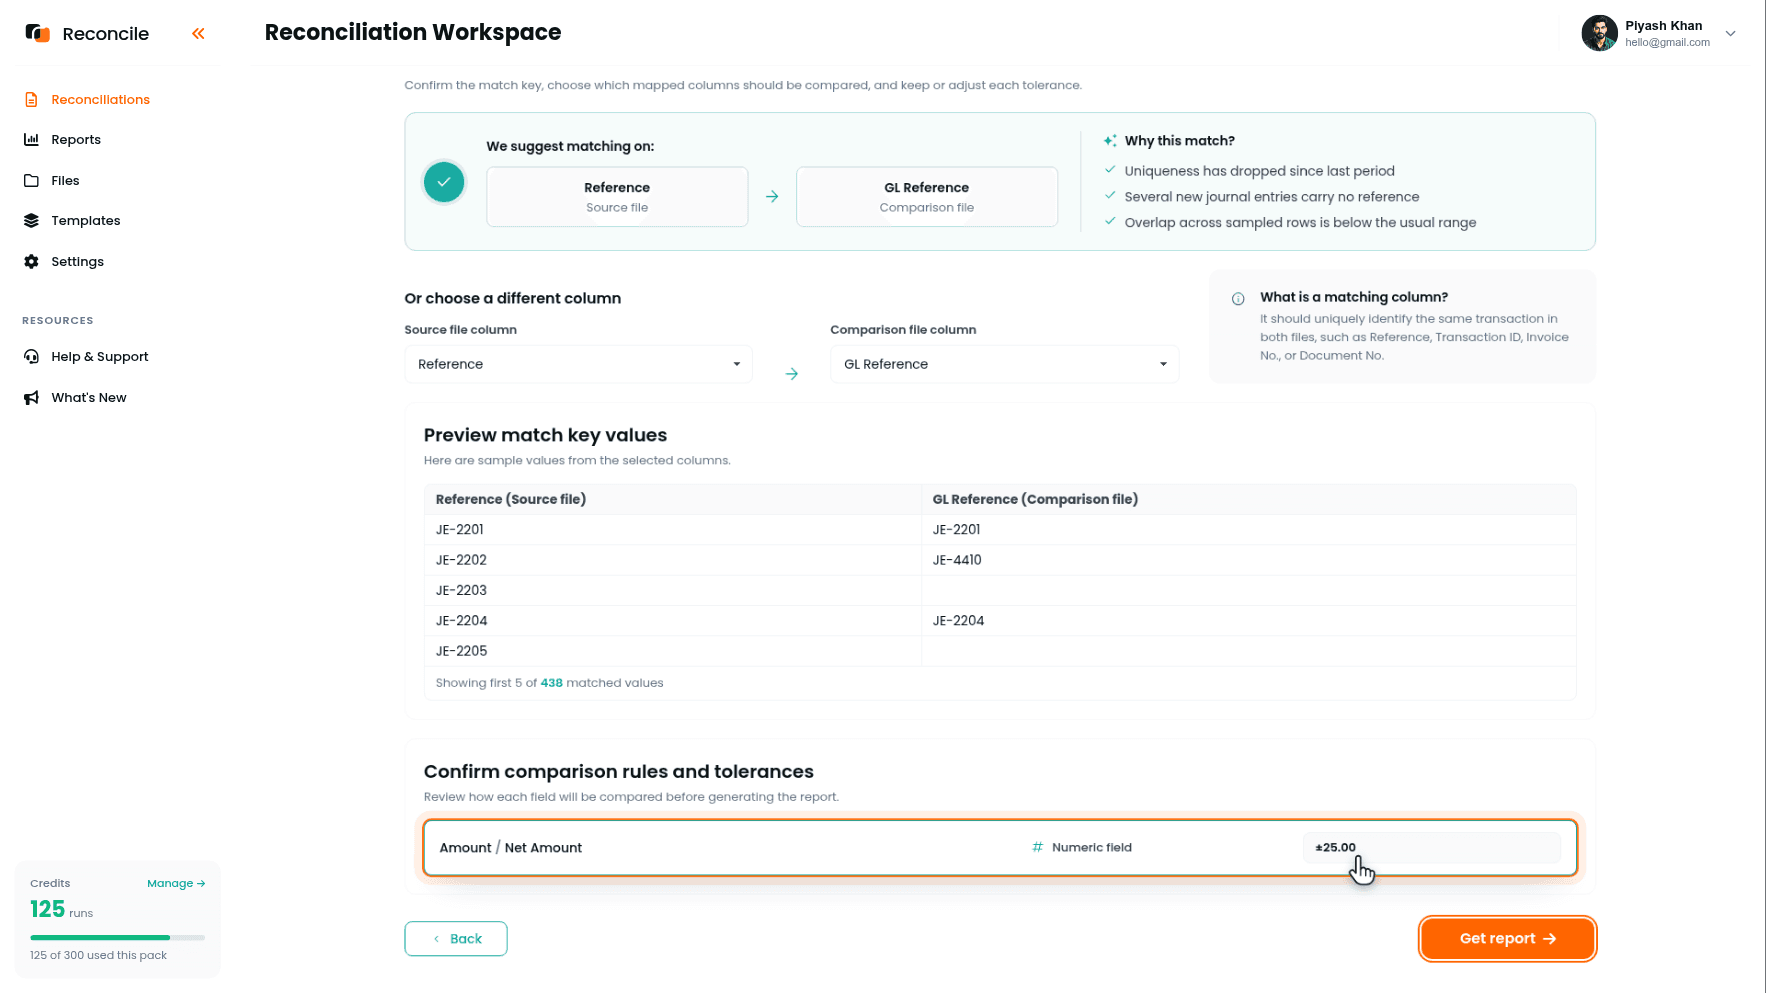Screen dimensions: 1766x993
Task: Open Settings gear icon in sidebar
Action: (x=31, y=262)
